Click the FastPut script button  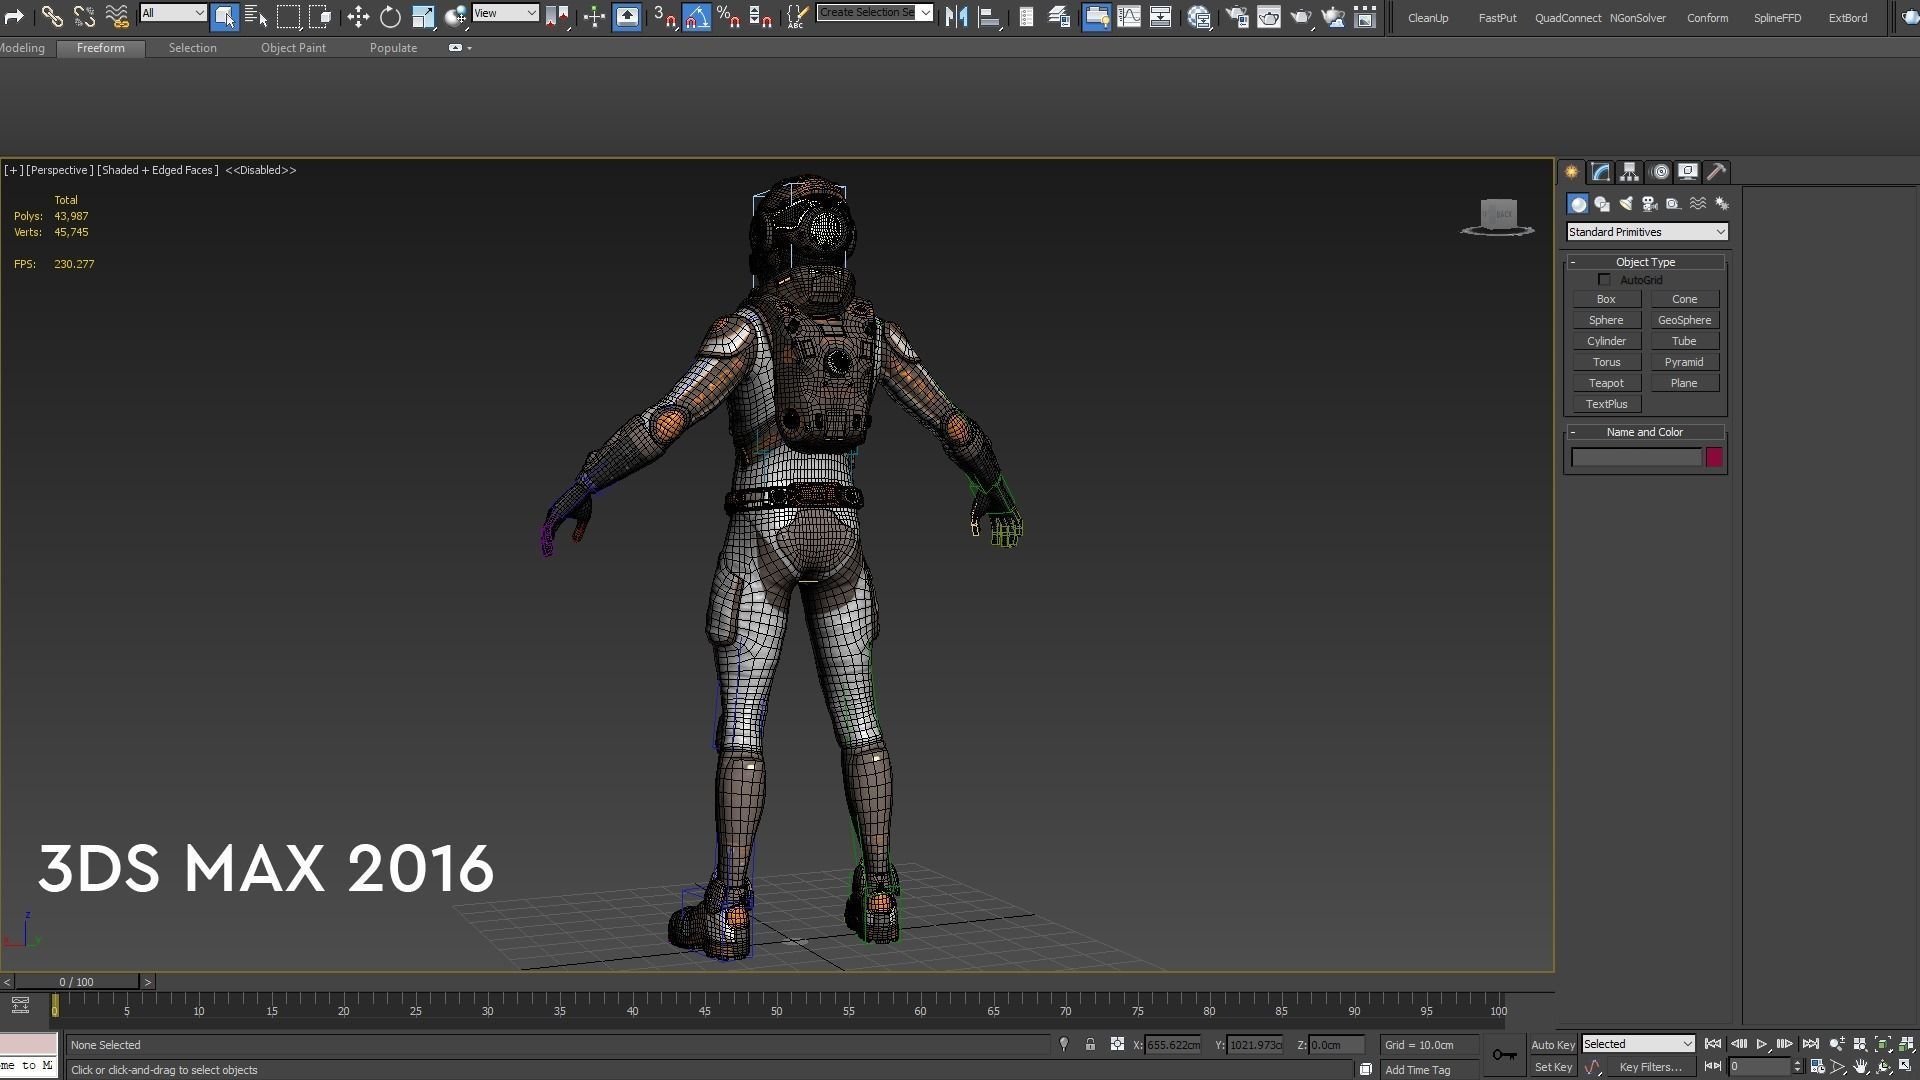(x=1497, y=18)
